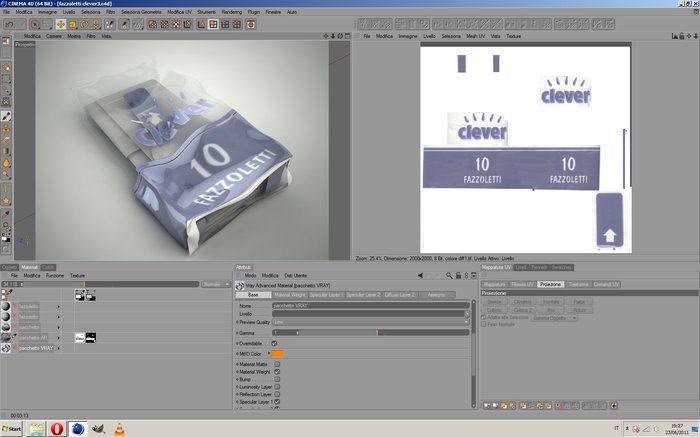
Task: Open the search icon in Attributes panel
Action: click(449, 275)
